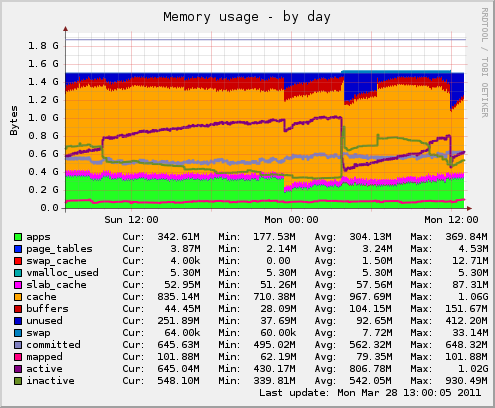Click the Mon 12:00 time axis label
The width and height of the screenshot is (495, 408).
(x=451, y=220)
